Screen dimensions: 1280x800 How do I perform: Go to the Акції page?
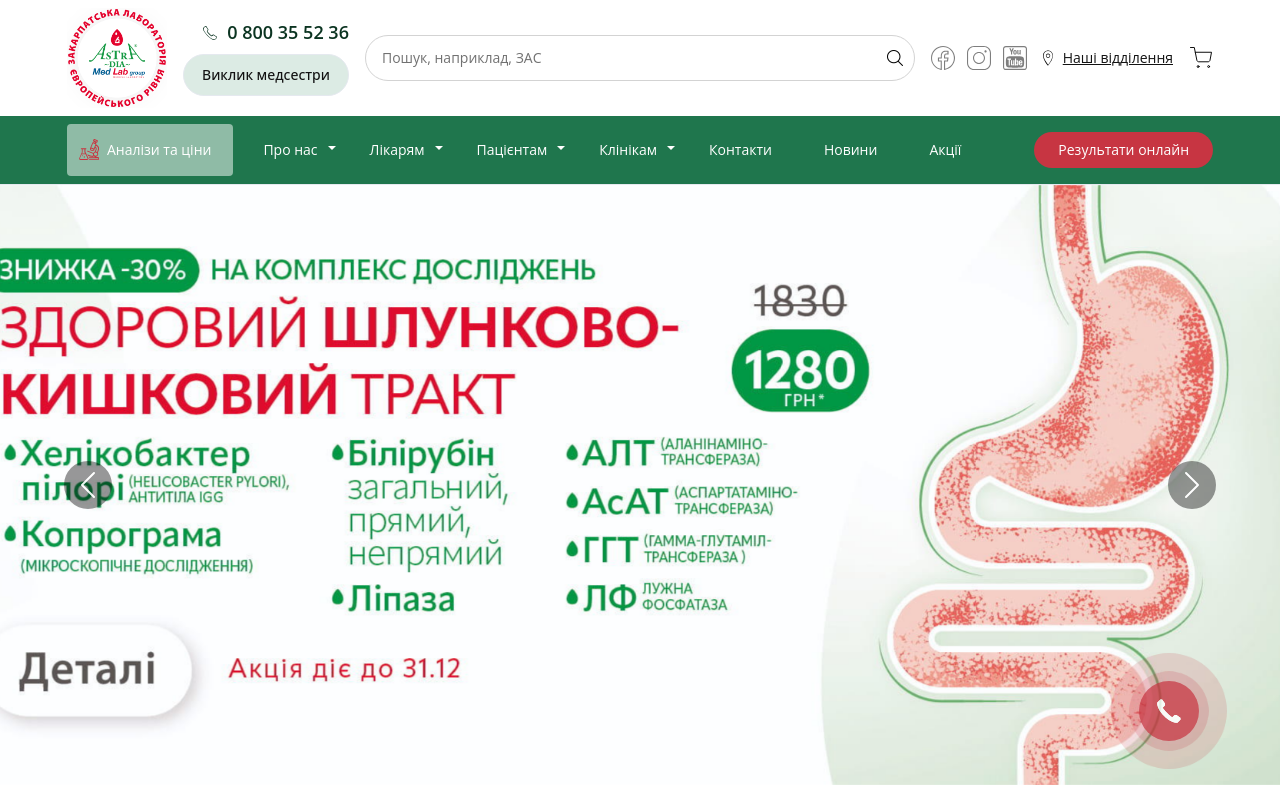click(x=945, y=150)
